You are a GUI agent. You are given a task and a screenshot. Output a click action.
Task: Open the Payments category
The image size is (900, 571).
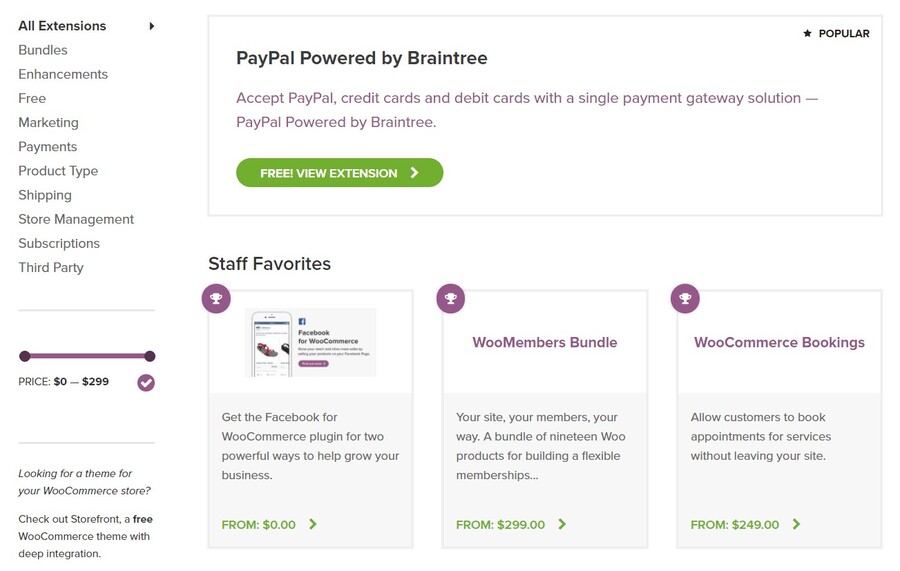[47, 147]
